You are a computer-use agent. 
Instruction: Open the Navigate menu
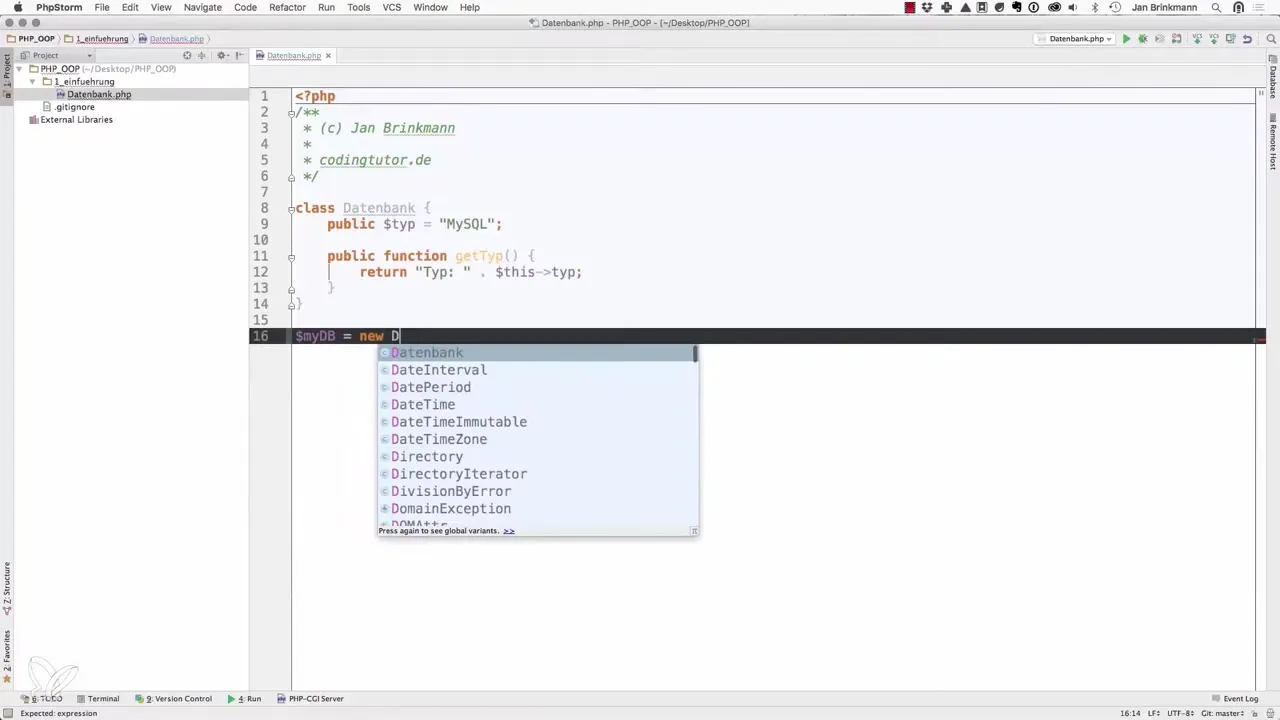[202, 7]
